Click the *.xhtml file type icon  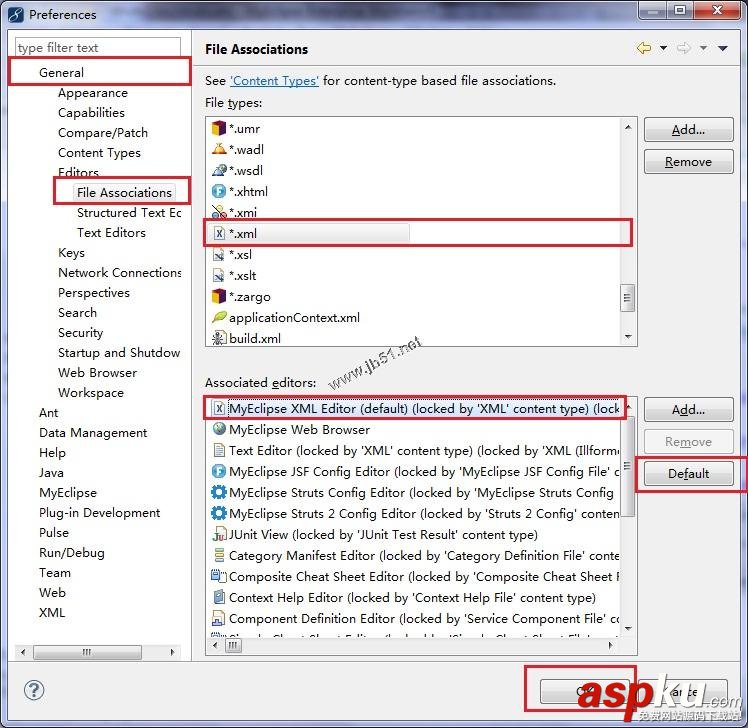(218, 191)
